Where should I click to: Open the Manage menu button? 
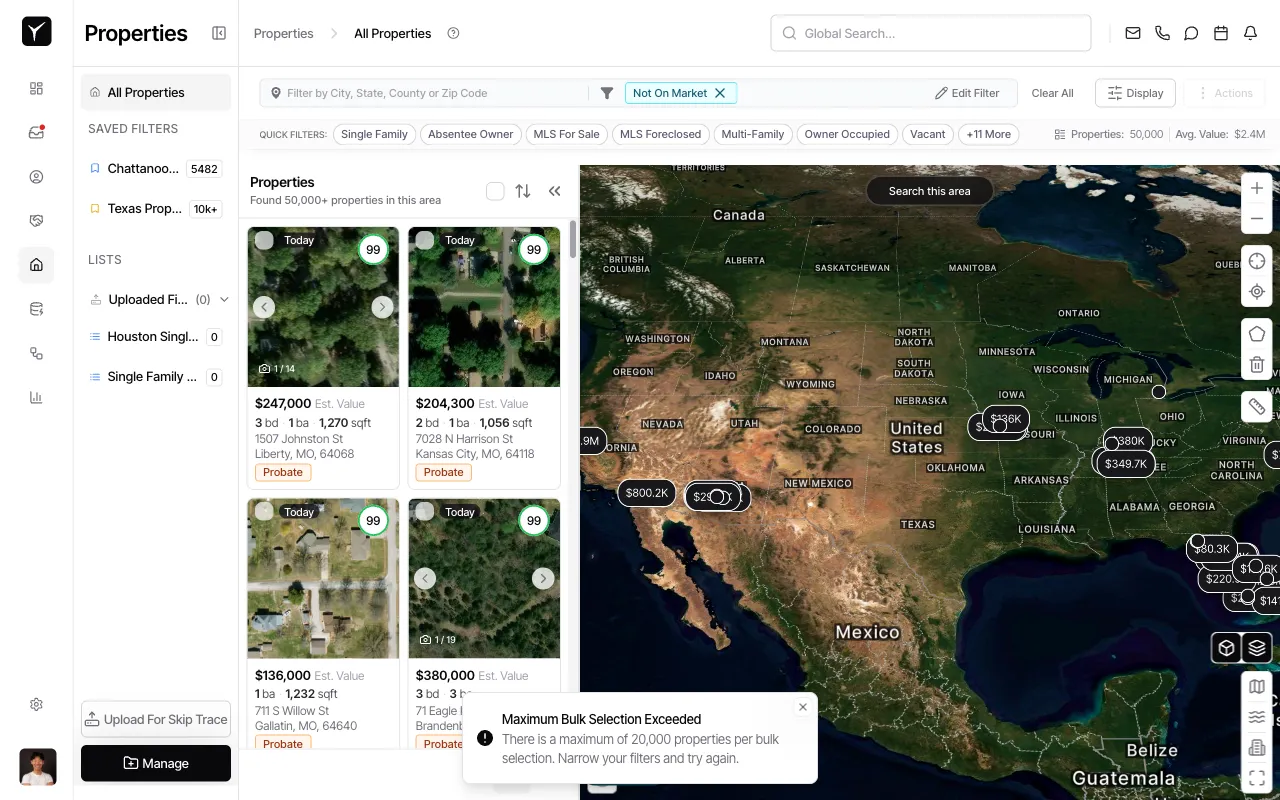coord(156,763)
